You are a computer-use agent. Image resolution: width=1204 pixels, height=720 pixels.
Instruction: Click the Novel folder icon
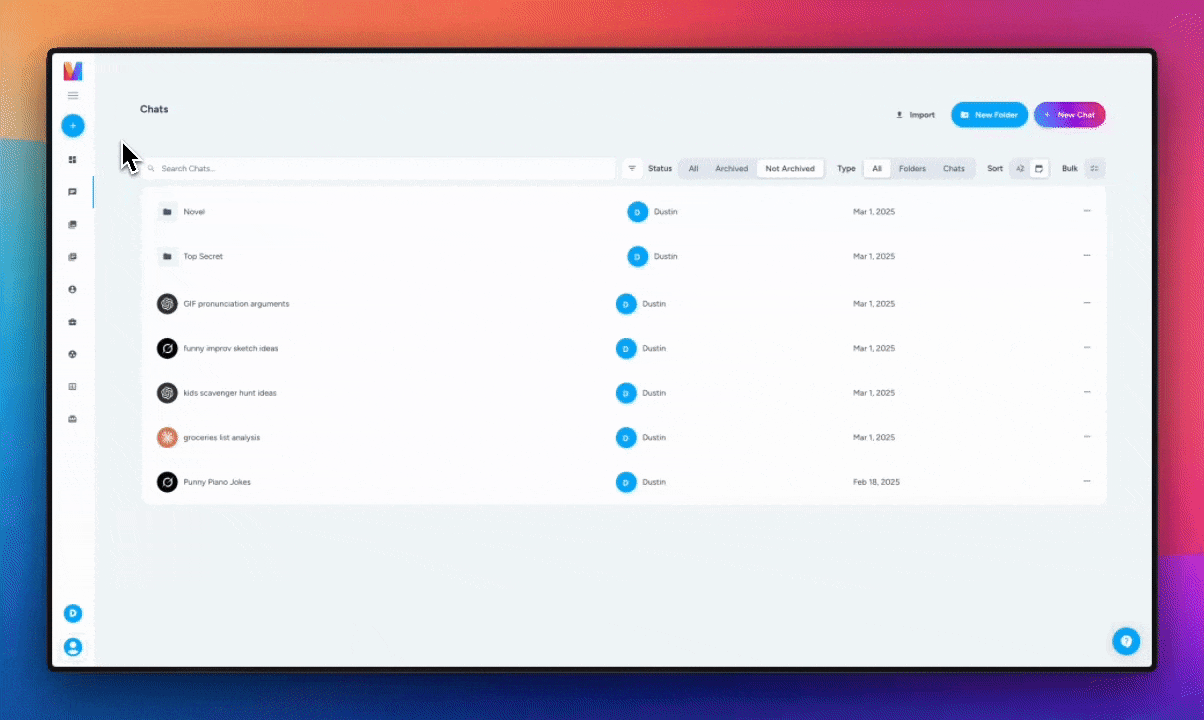tap(167, 212)
